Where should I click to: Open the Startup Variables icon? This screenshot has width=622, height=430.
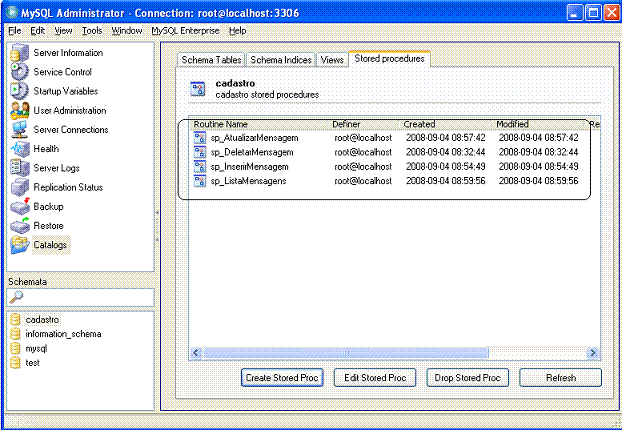(19, 91)
